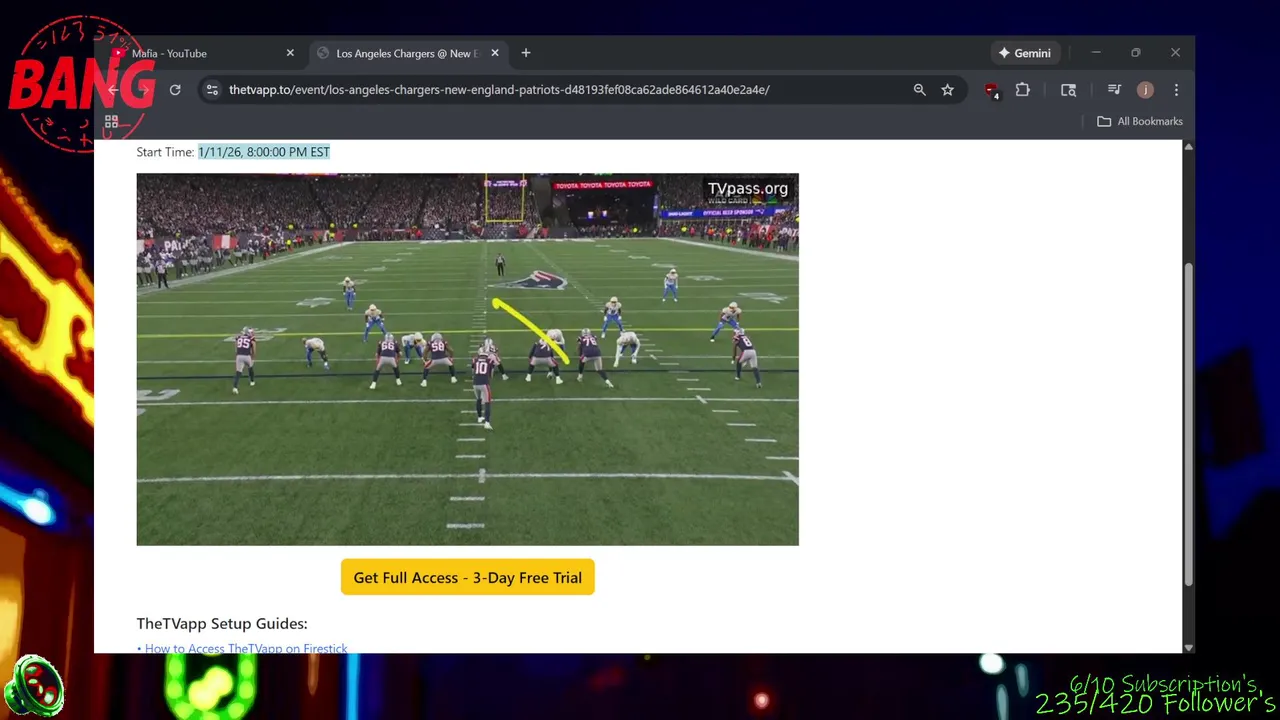Open Gemini from the title bar

coord(1024,53)
